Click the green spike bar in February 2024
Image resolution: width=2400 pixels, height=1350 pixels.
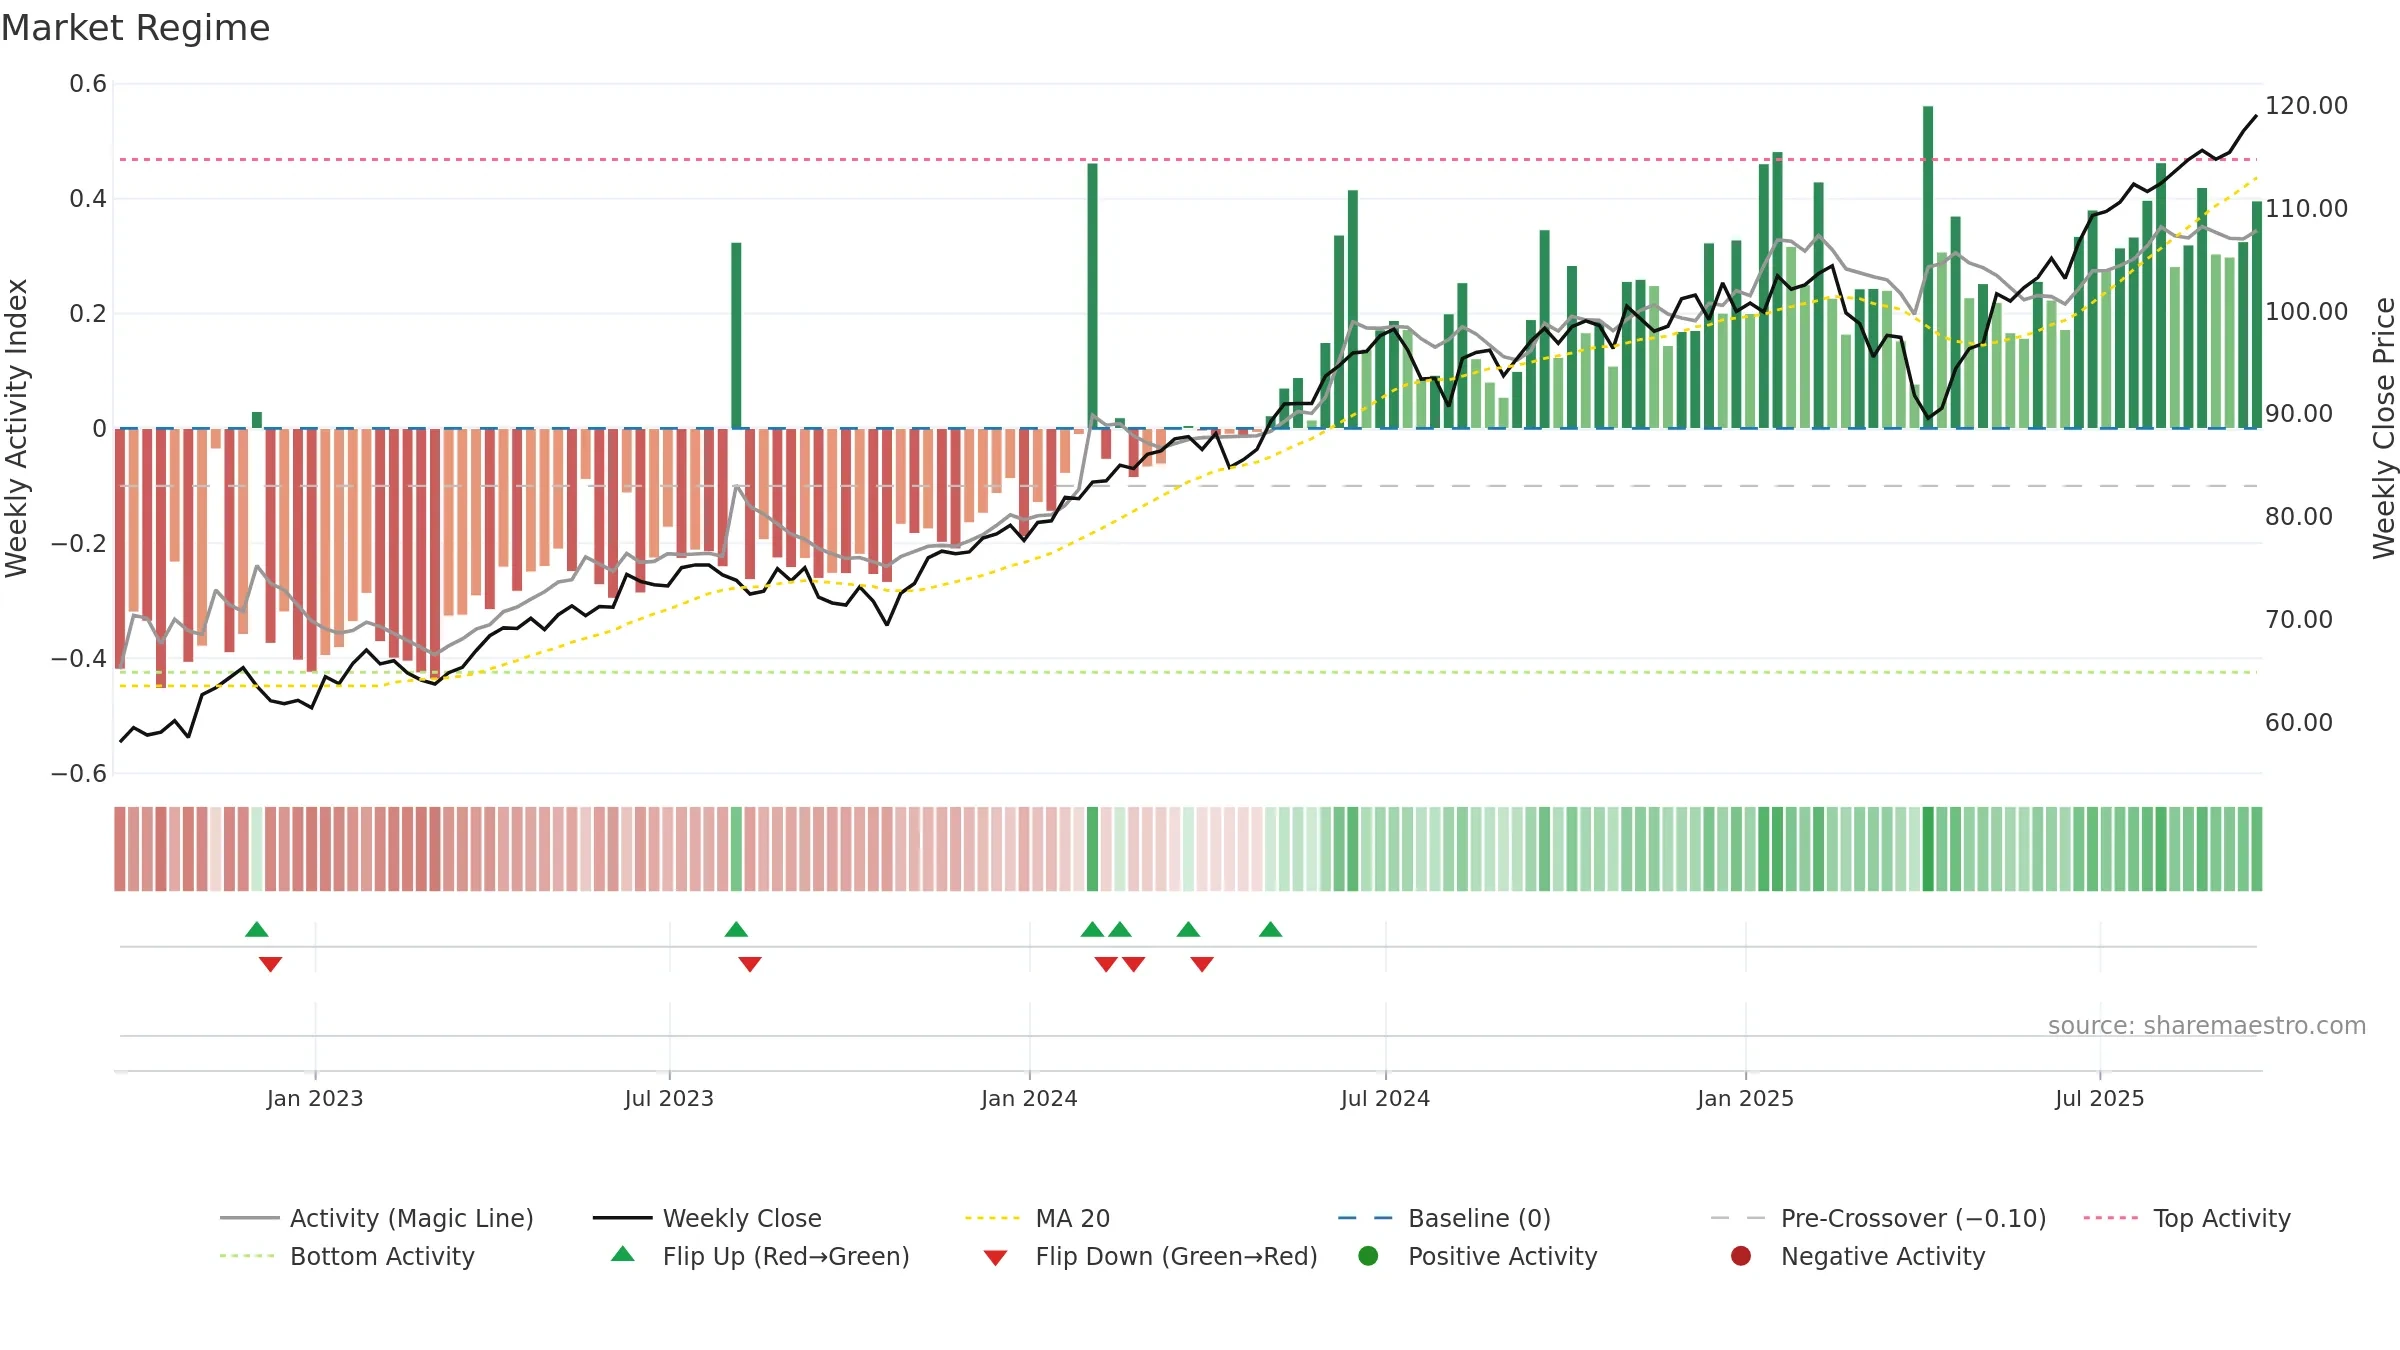click(1092, 296)
